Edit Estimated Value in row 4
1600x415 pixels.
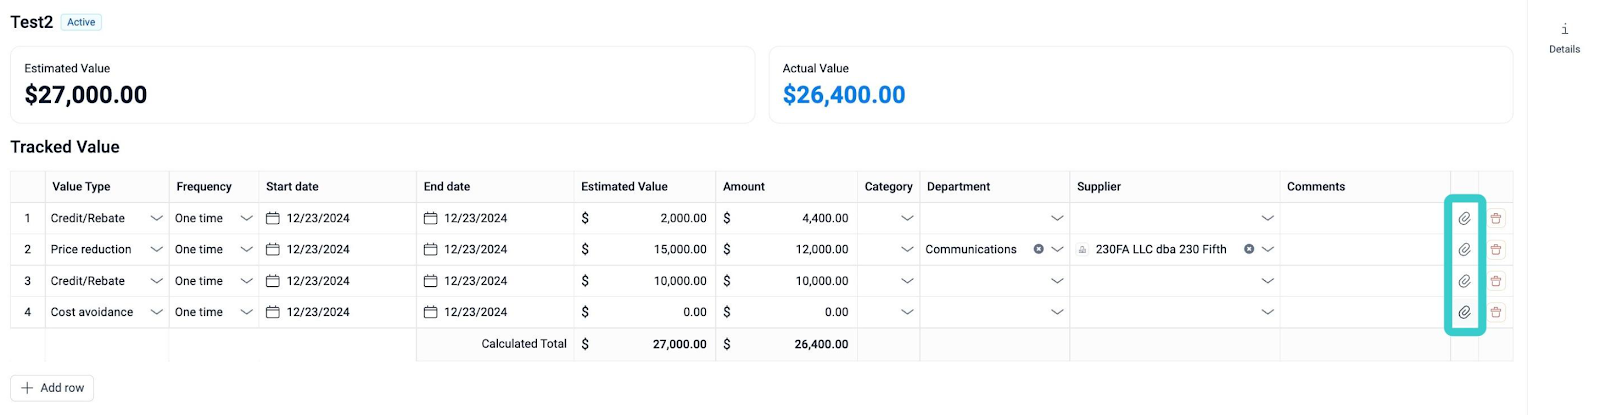pyautogui.click(x=650, y=312)
